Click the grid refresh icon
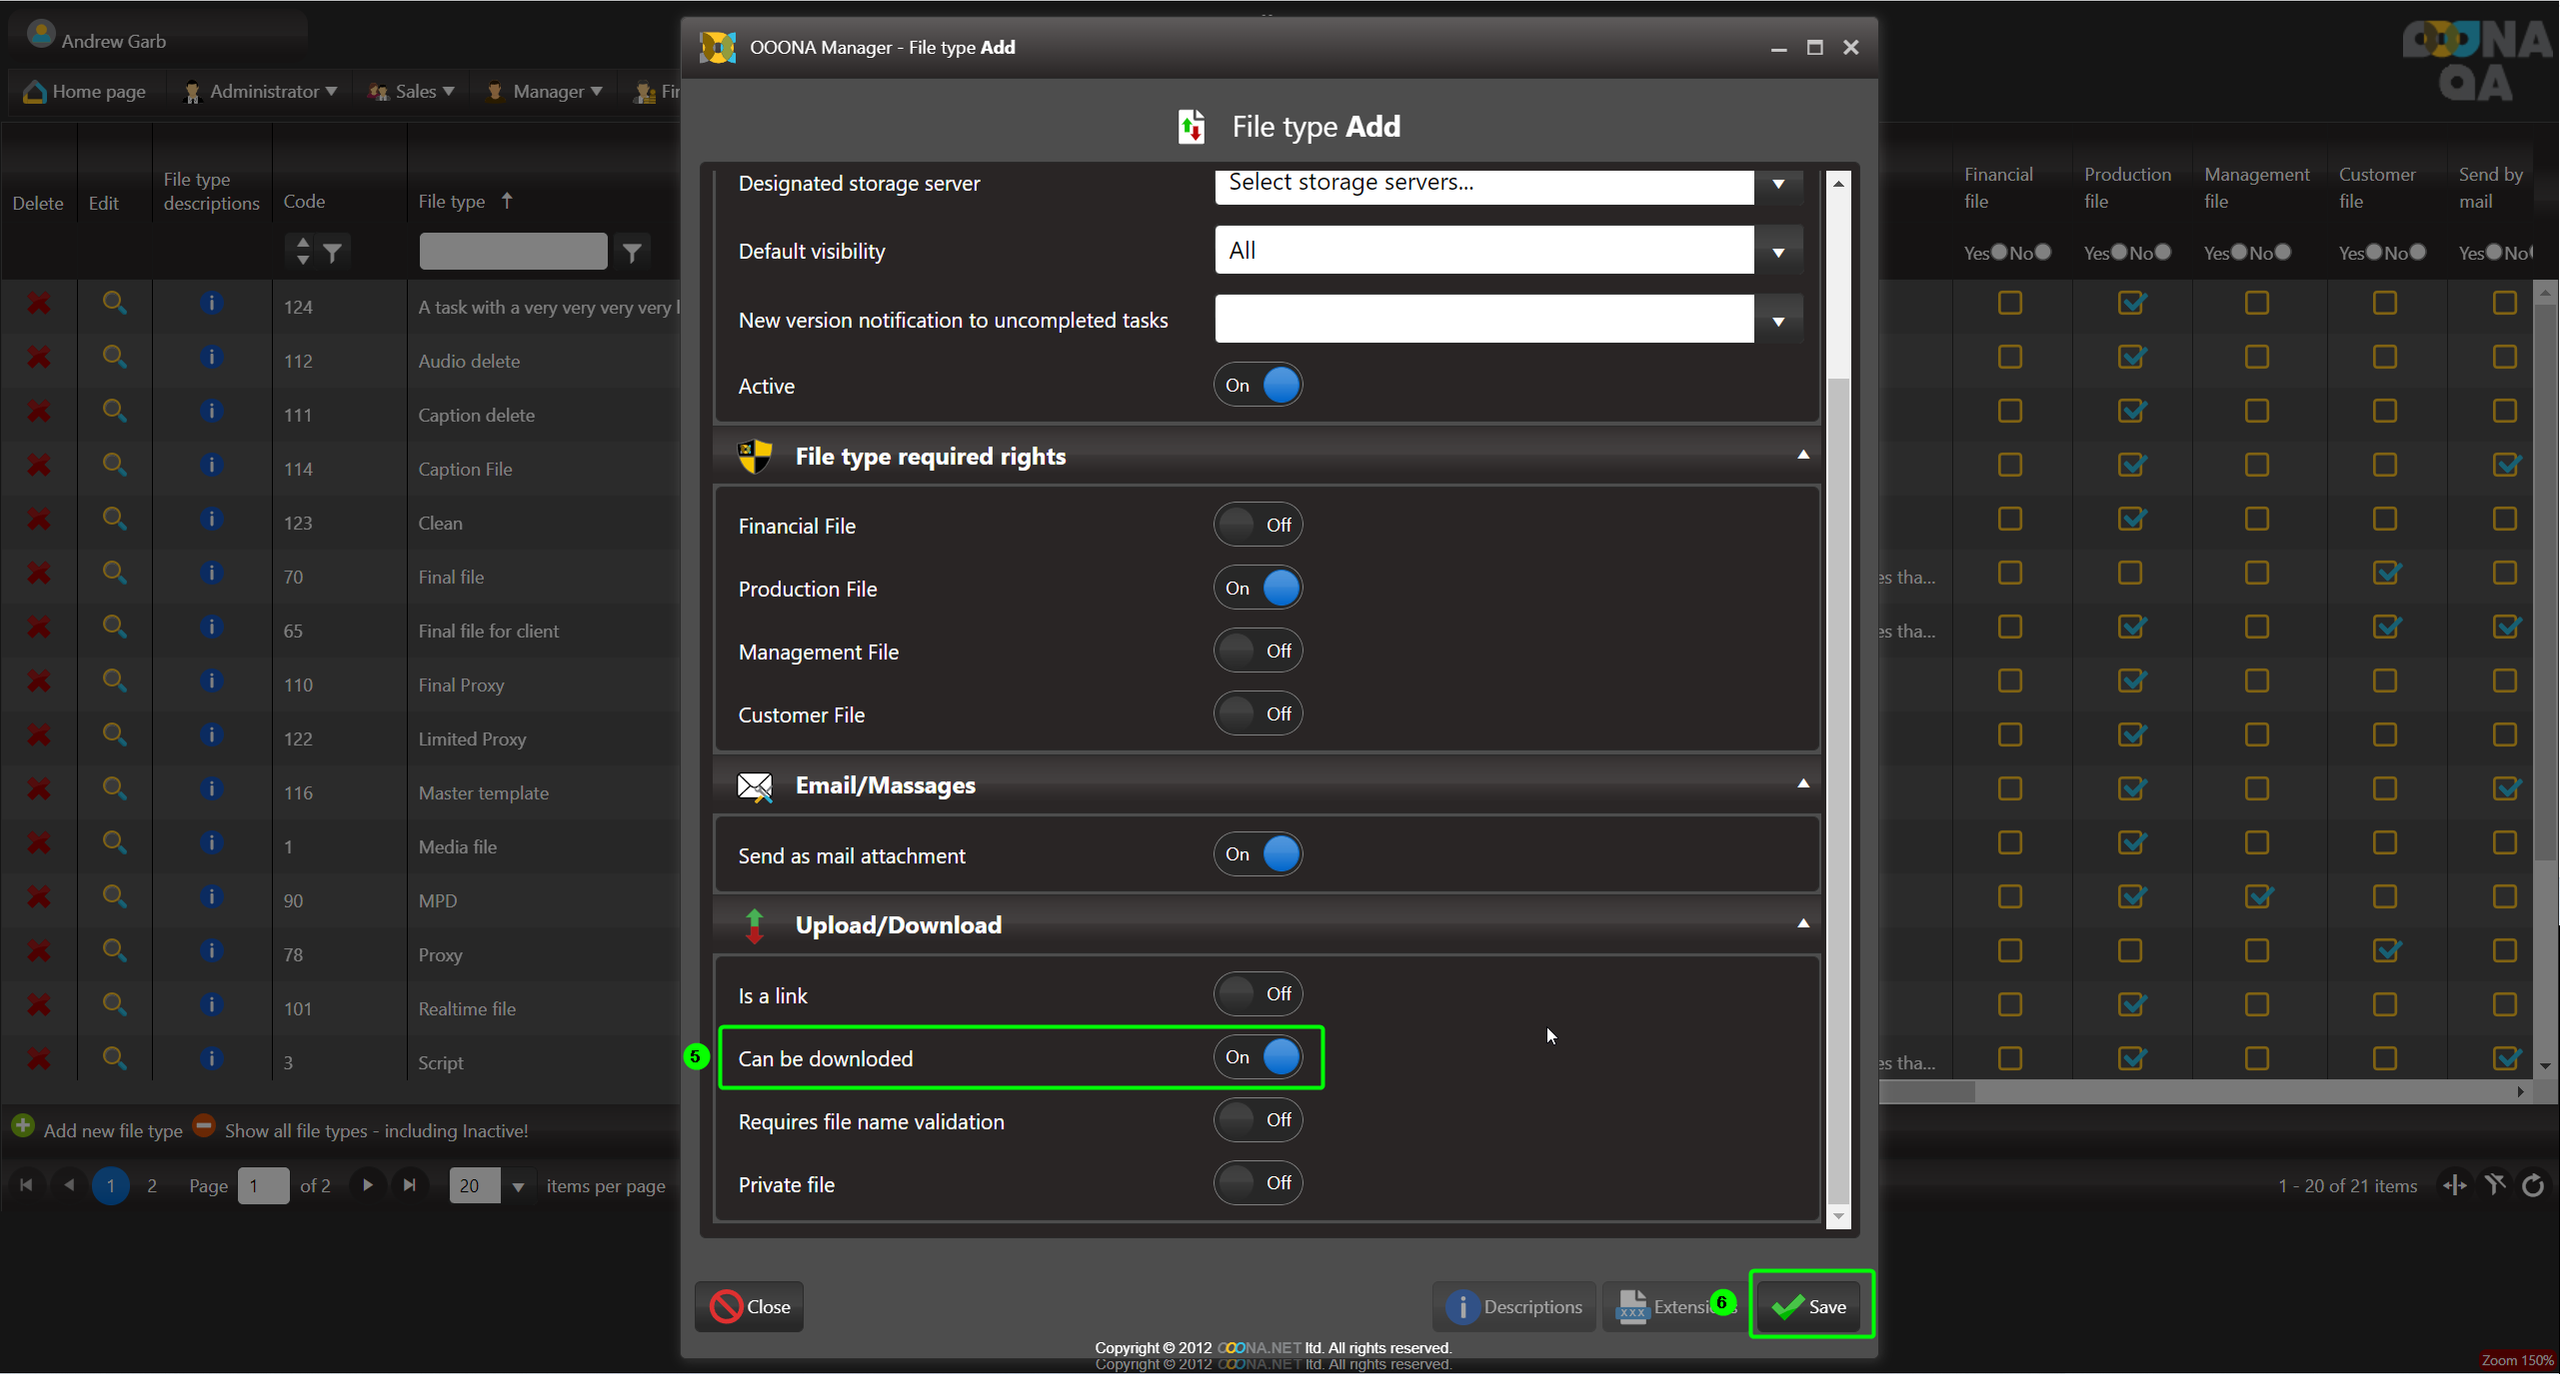 coord(2533,1186)
